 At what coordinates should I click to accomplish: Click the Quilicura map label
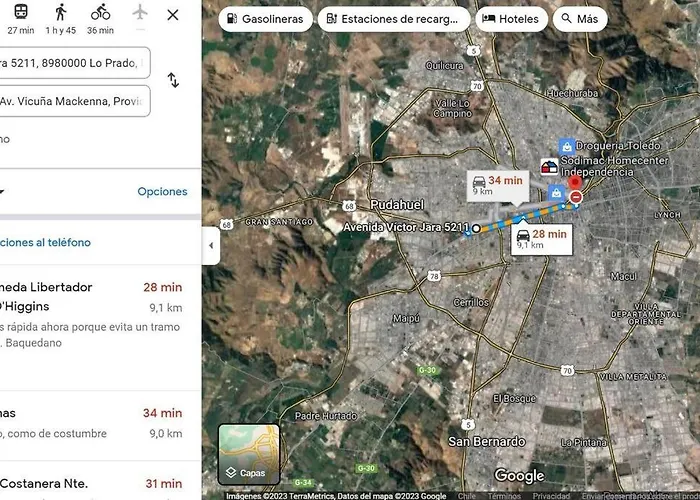tap(444, 66)
